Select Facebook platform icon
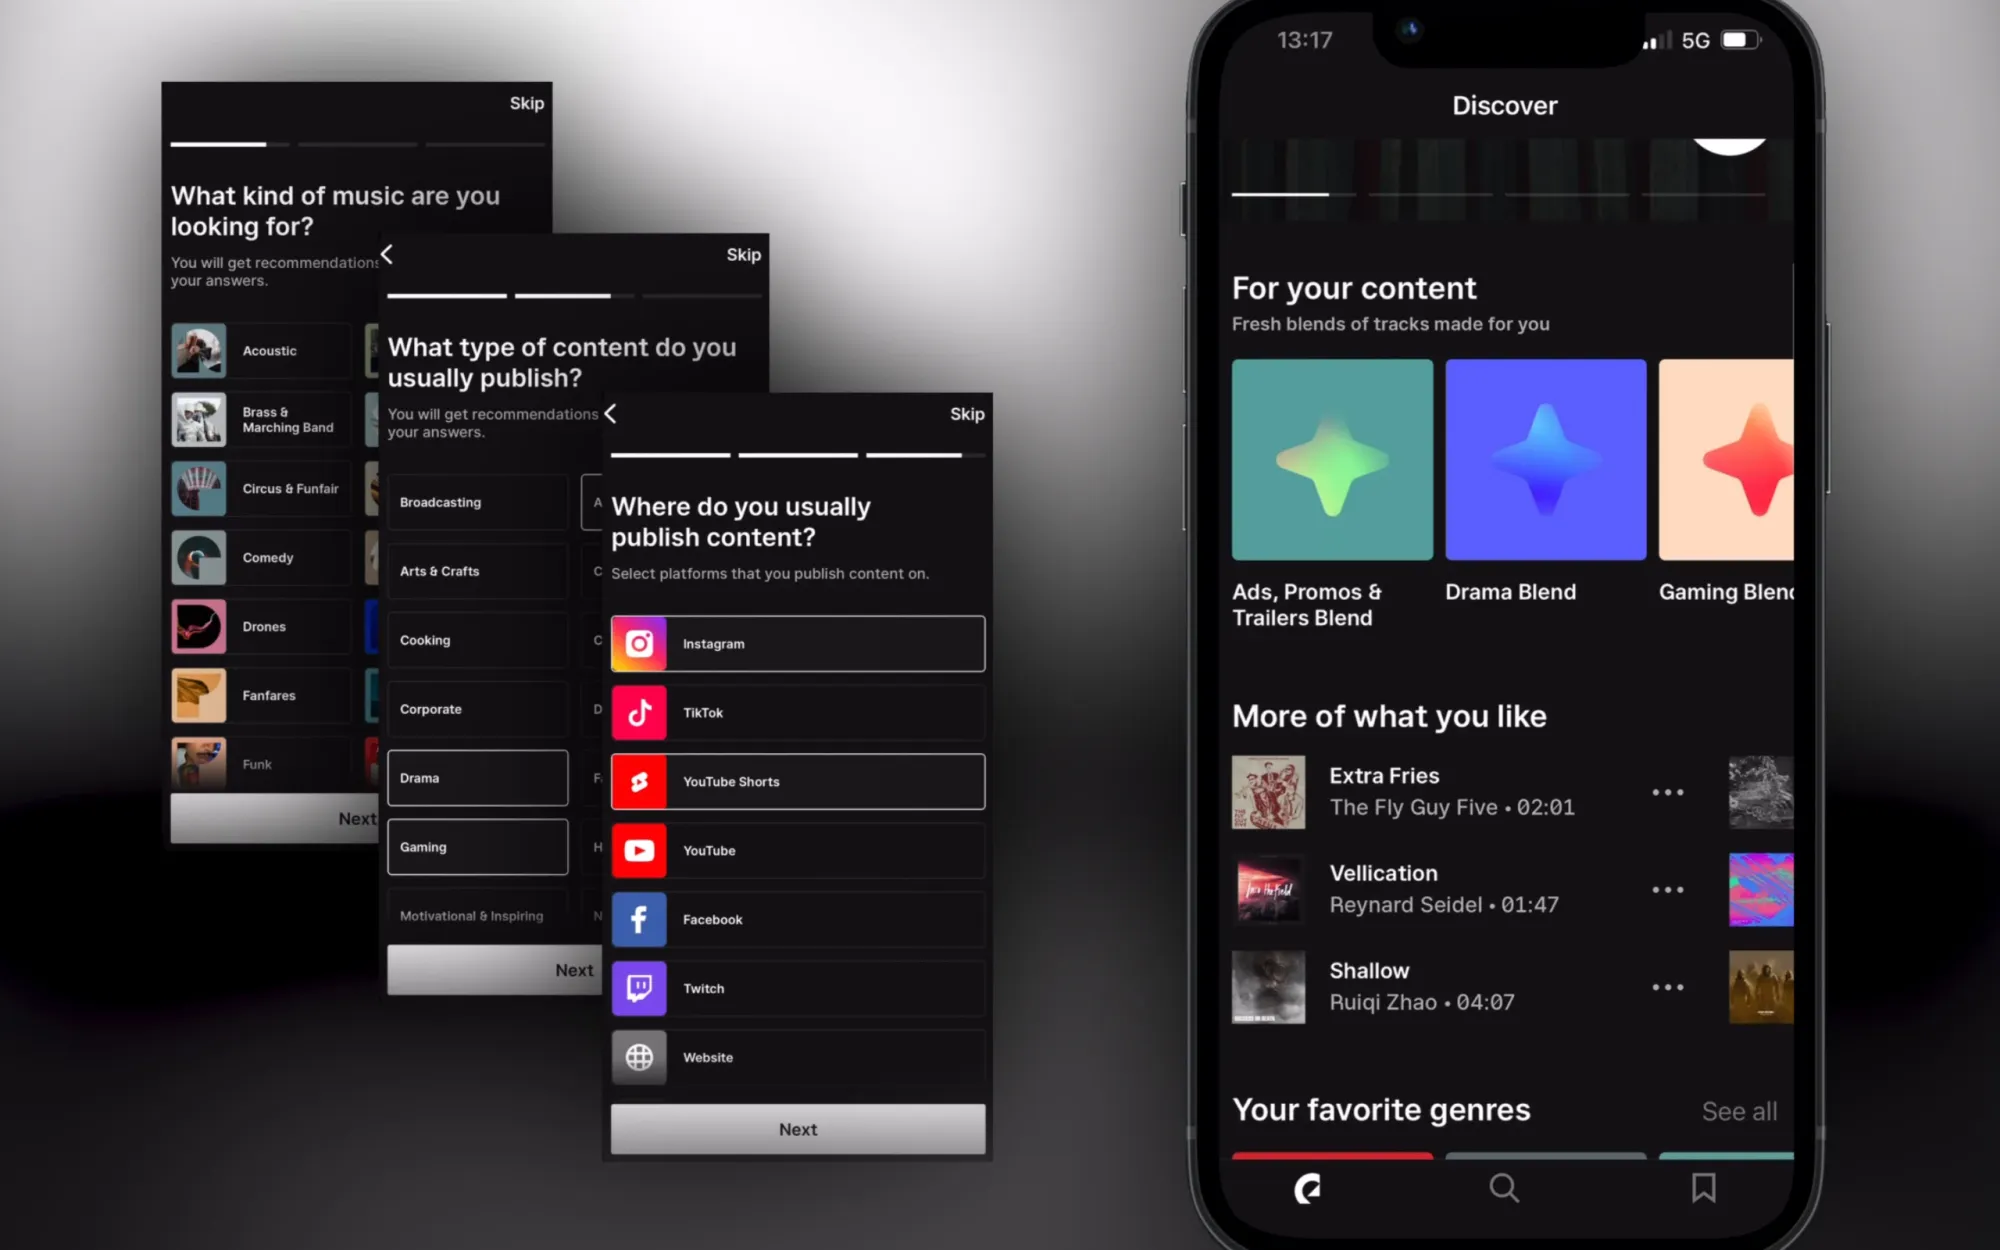This screenshot has width=2000, height=1250. [x=638, y=919]
